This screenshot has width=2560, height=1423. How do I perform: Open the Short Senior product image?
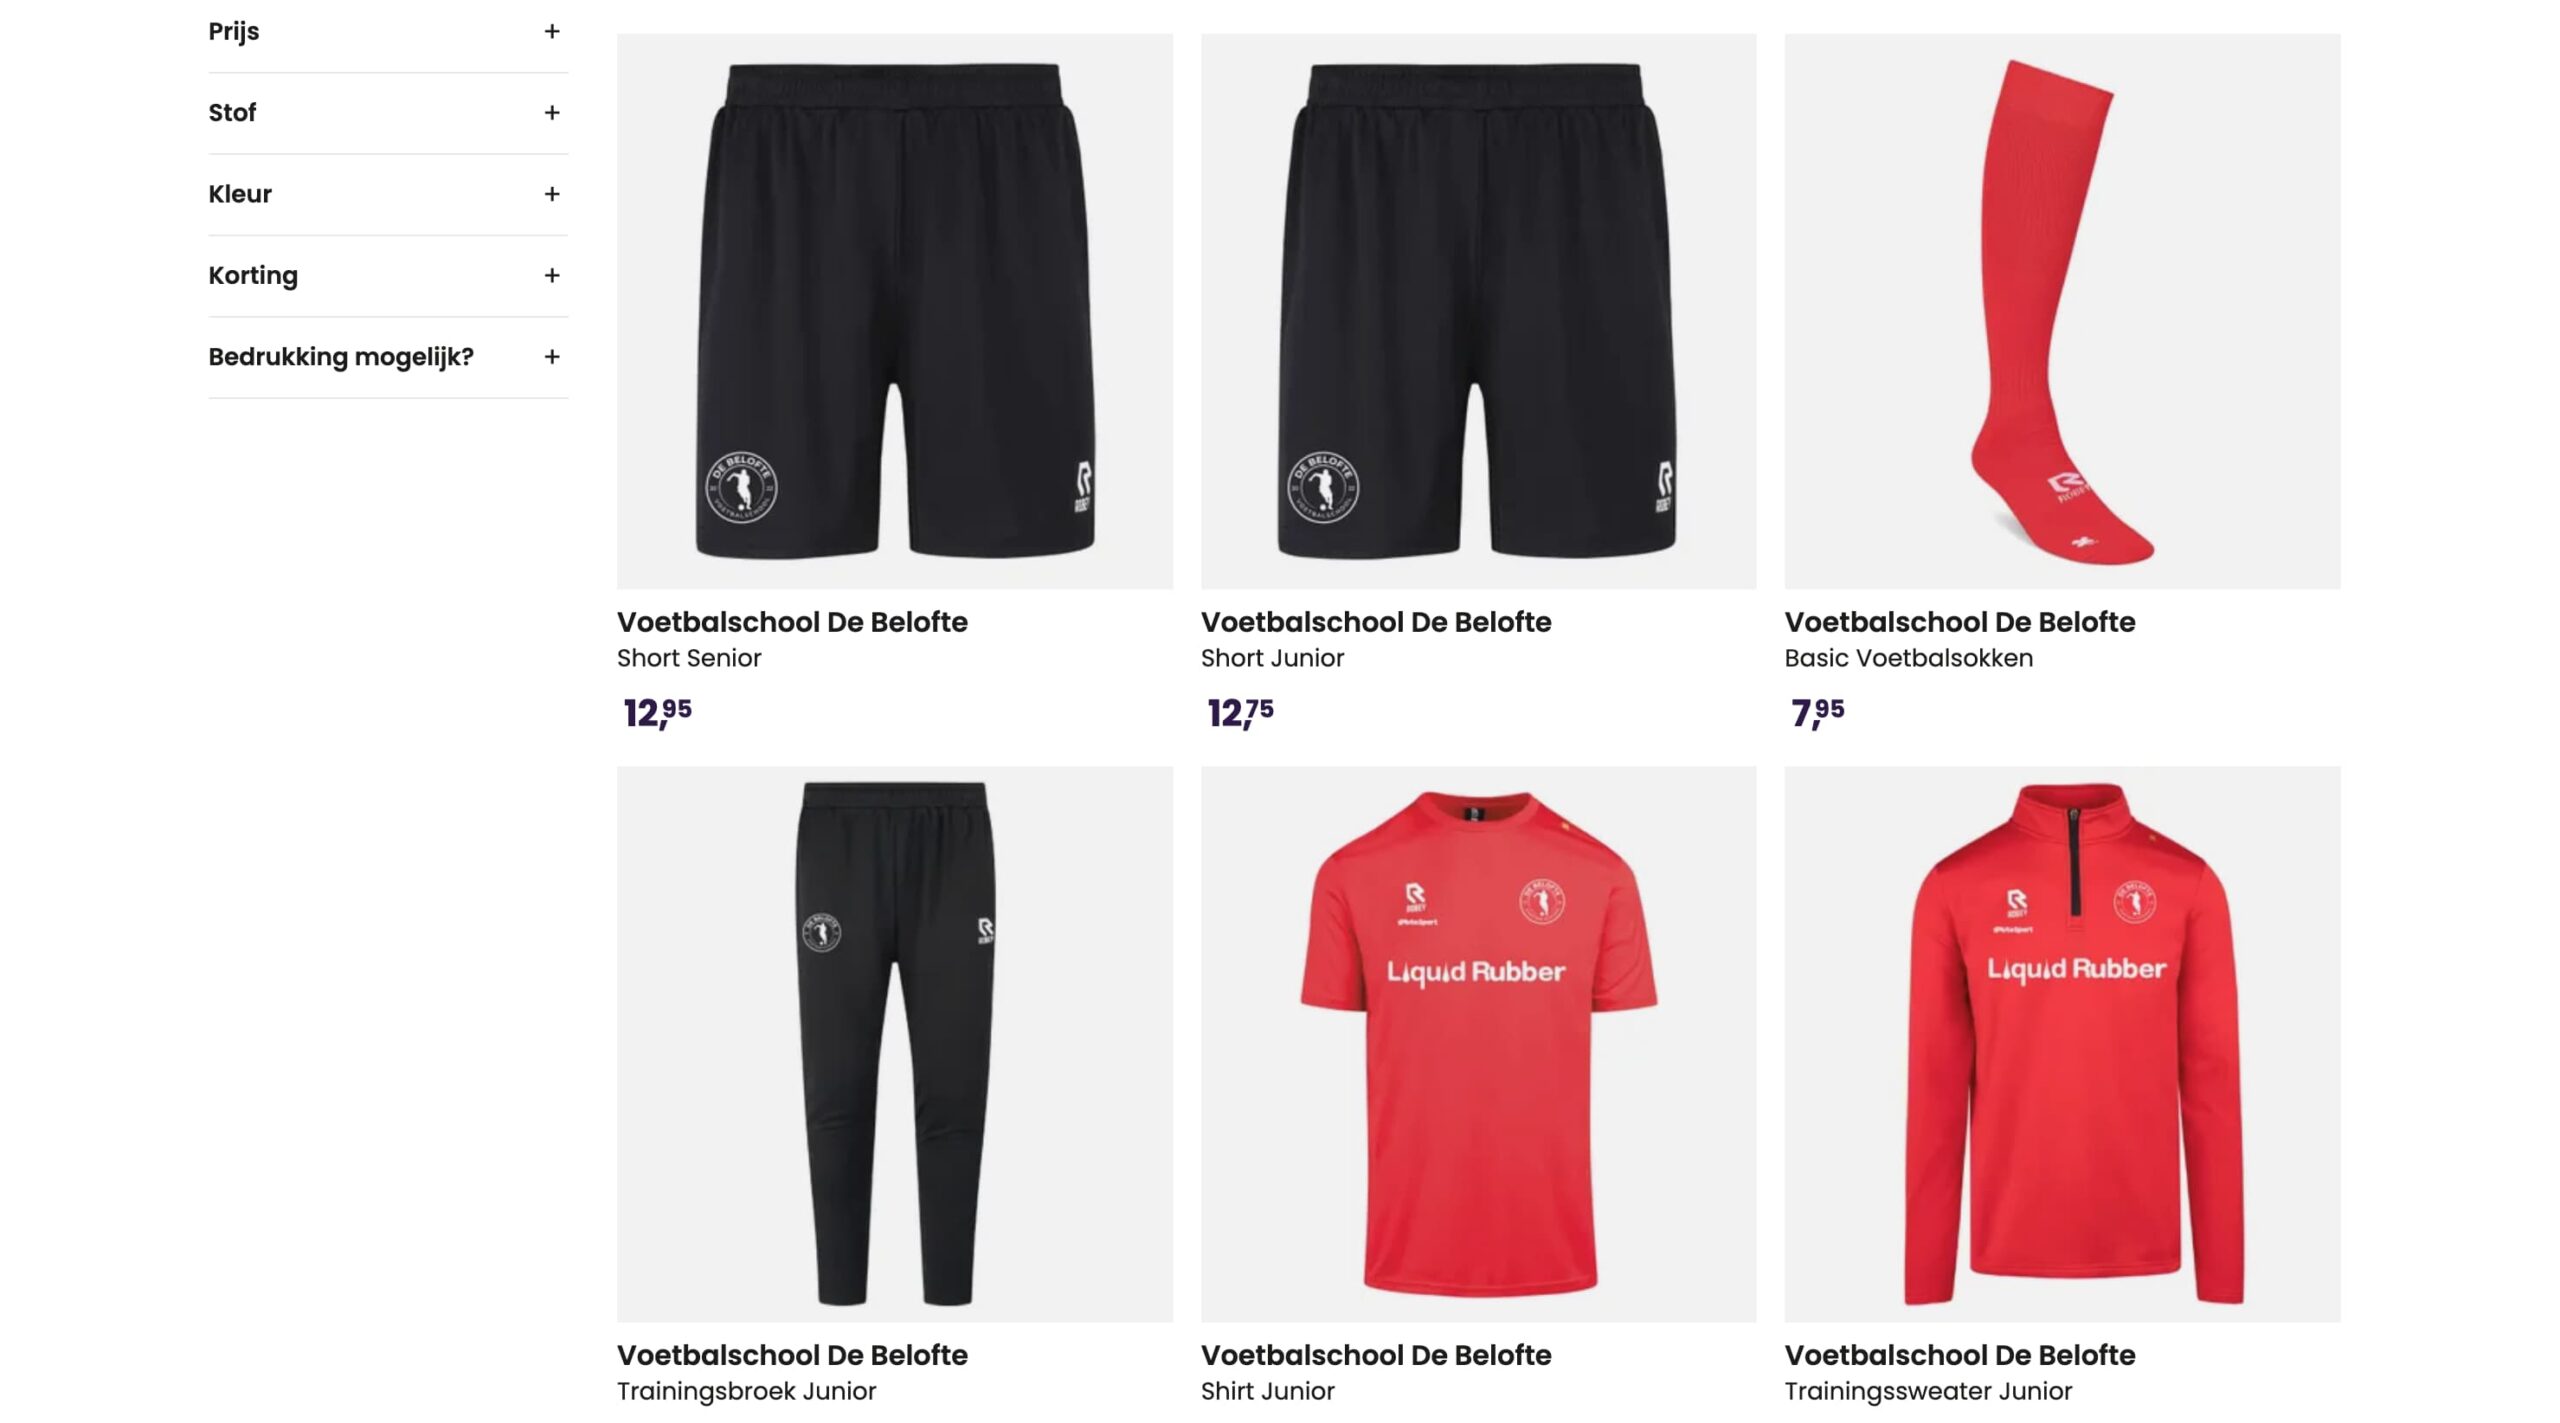[x=894, y=311]
